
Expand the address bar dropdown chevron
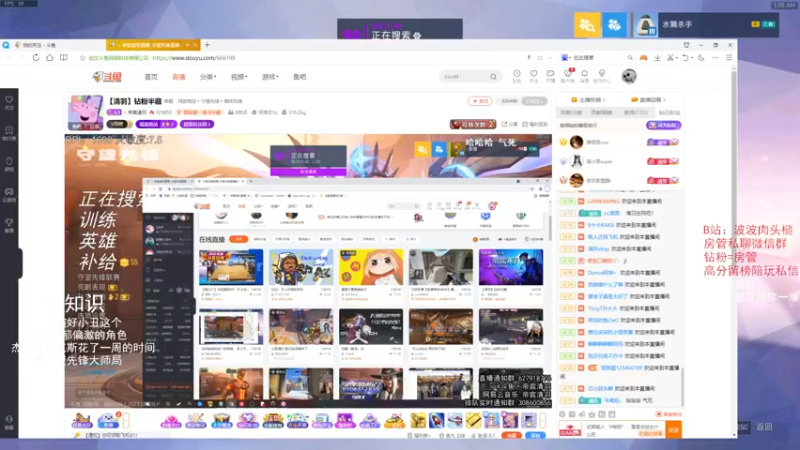550,58
